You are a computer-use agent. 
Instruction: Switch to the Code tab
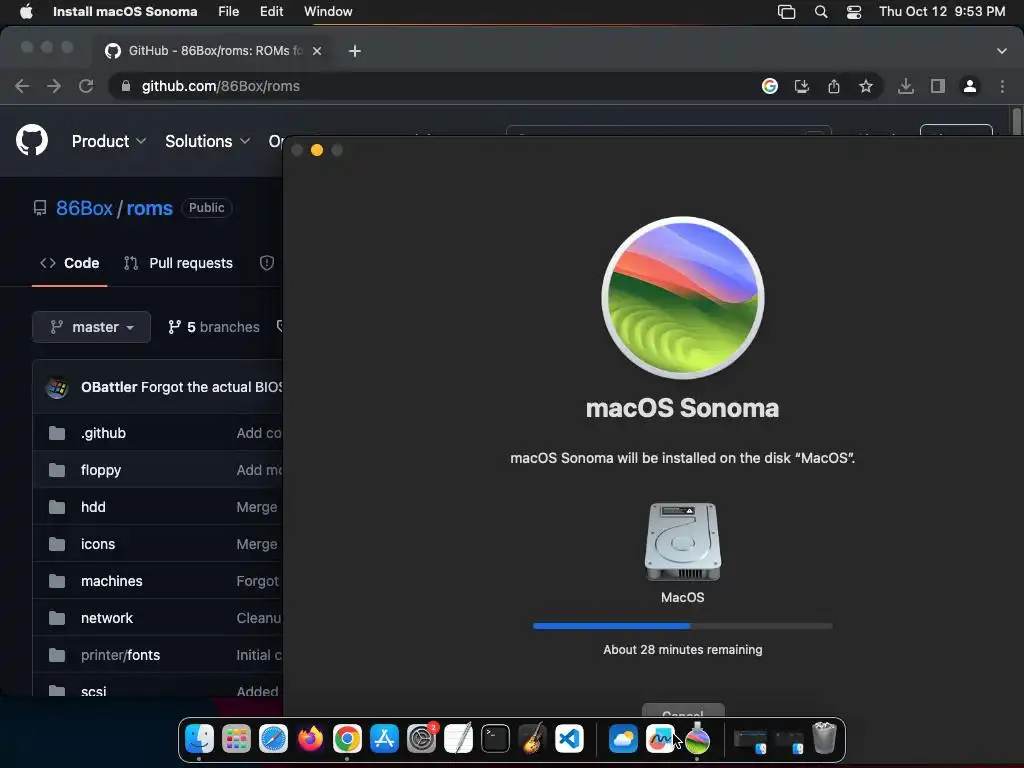click(x=70, y=263)
